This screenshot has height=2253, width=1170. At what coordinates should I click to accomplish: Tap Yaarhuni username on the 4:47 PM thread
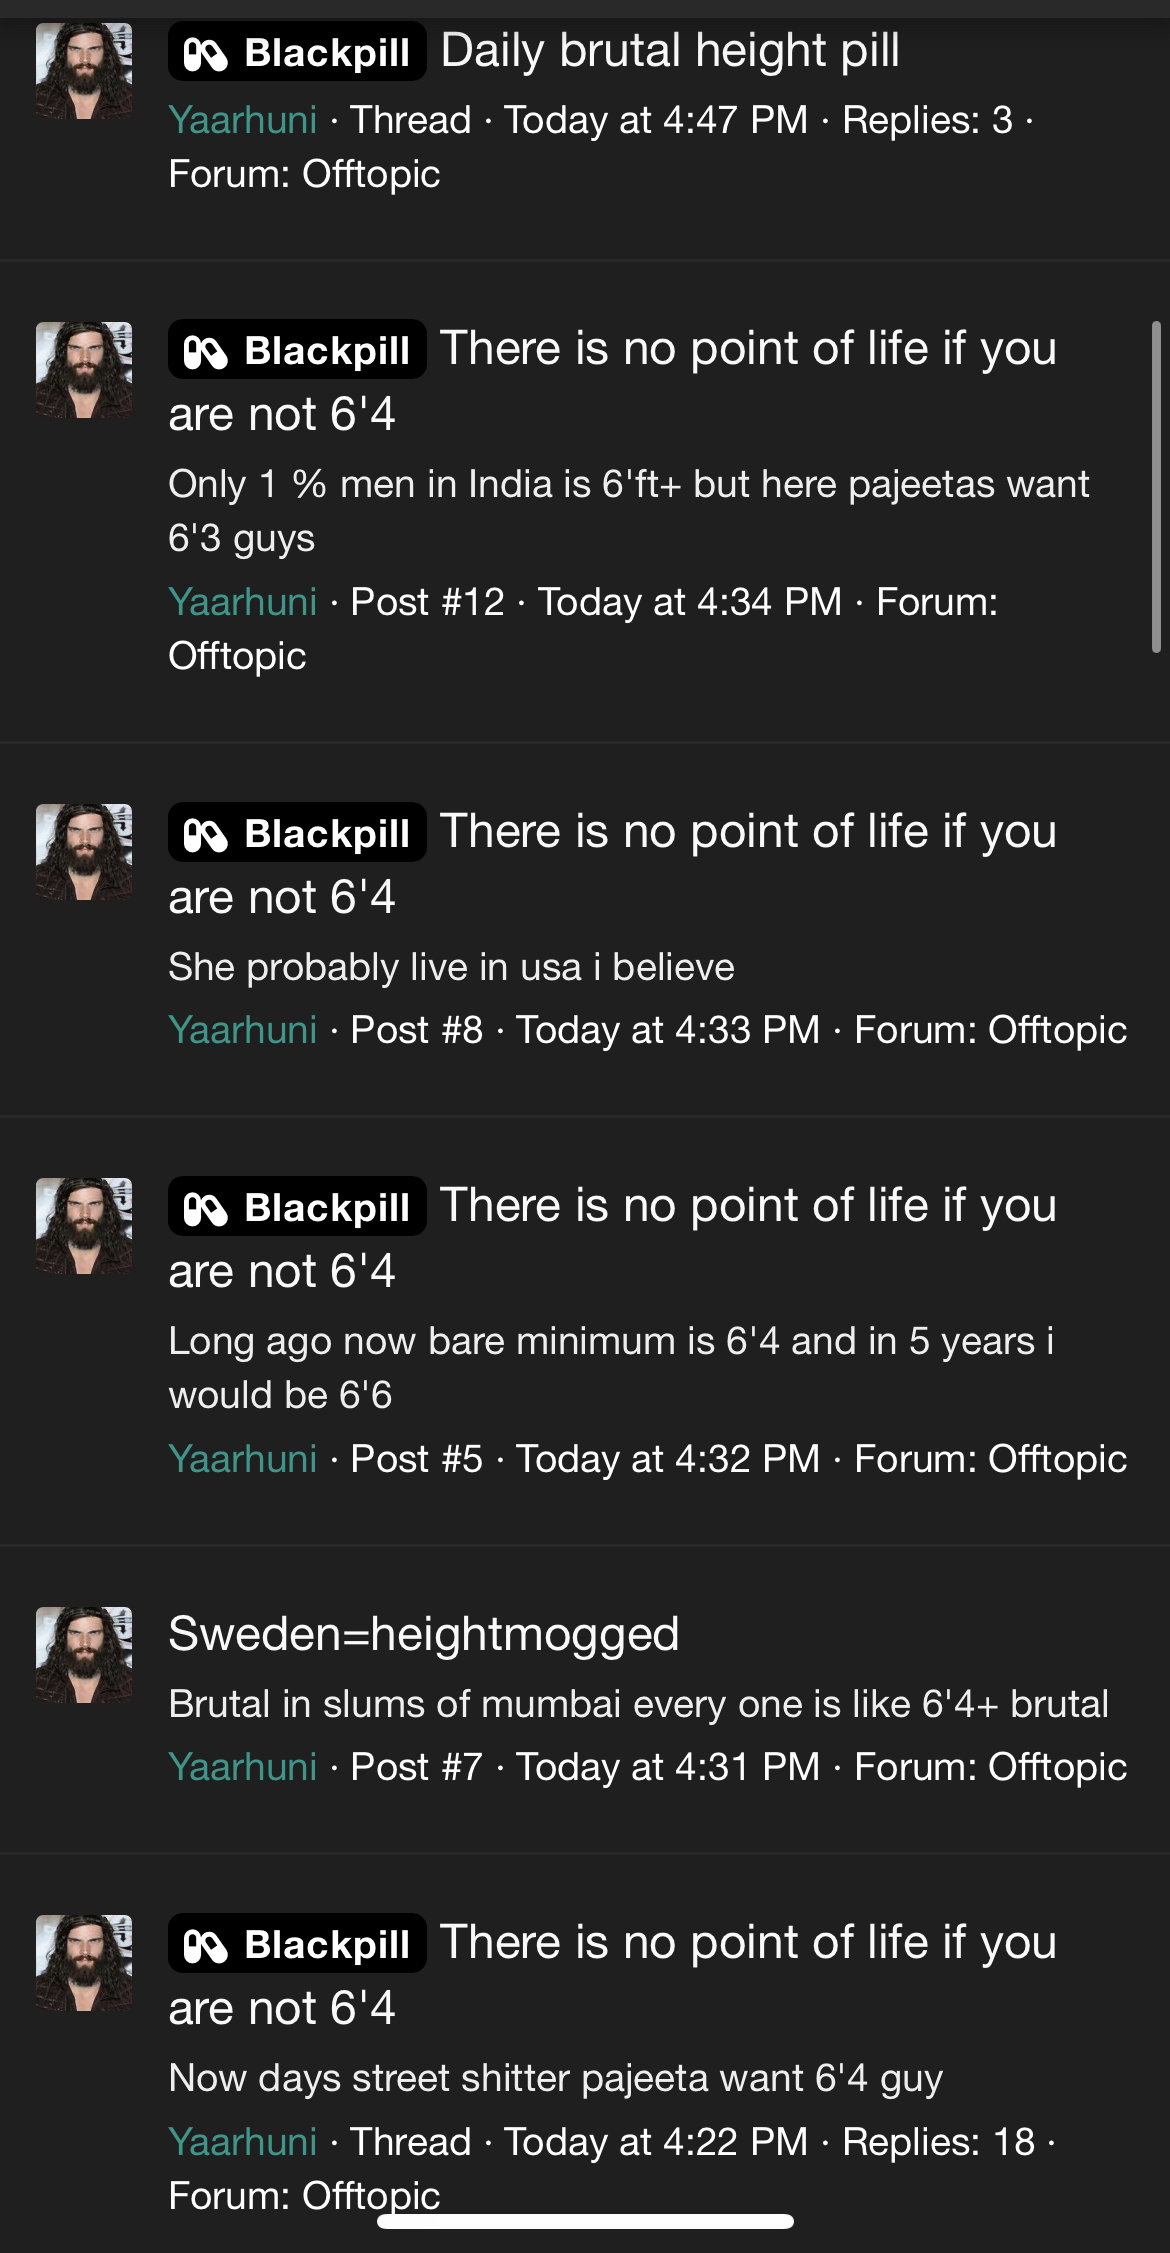click(x=243, y=120)
